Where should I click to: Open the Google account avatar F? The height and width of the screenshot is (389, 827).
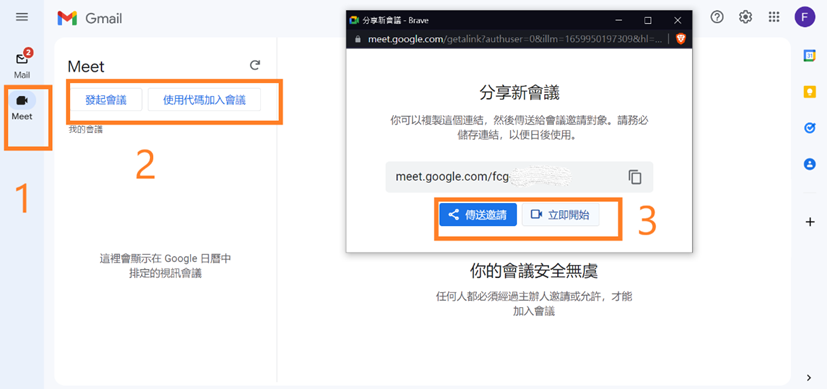[805, 17]
